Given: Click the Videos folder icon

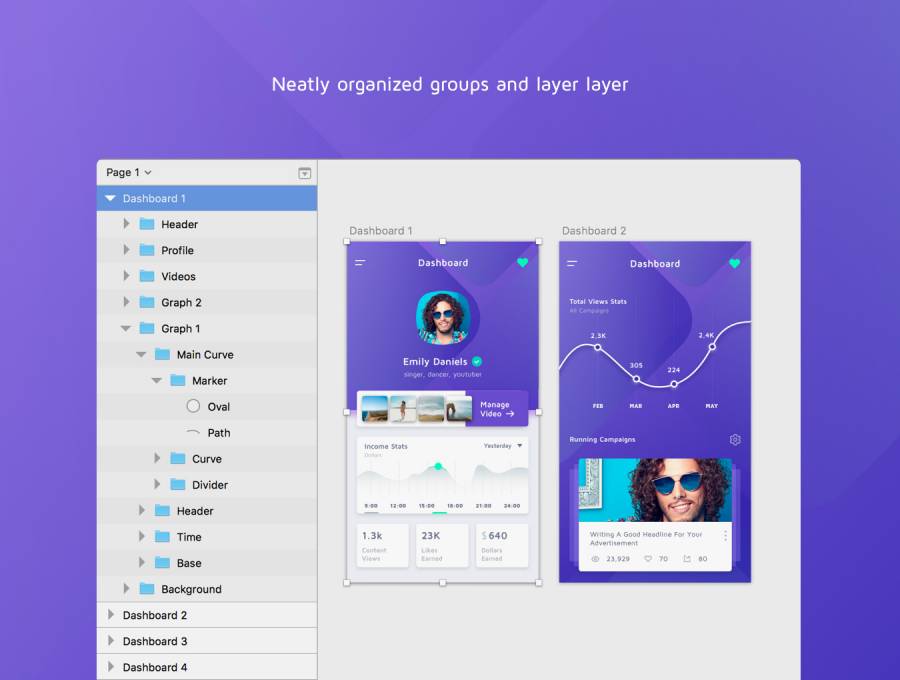Looking at the screenshot, I should click(x=147, y=276).
